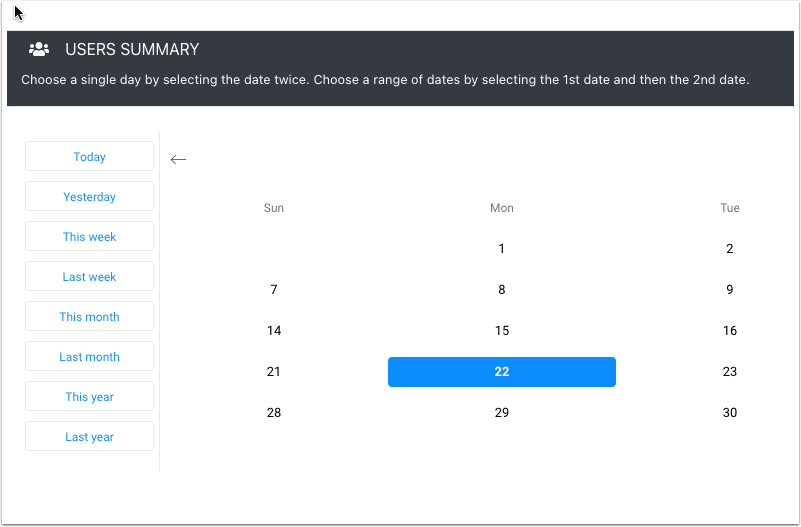Image resolution: width=801 pixels, height=527 pixels.
Task: Select date 14 in the calendar
Action: click(274, 331)
